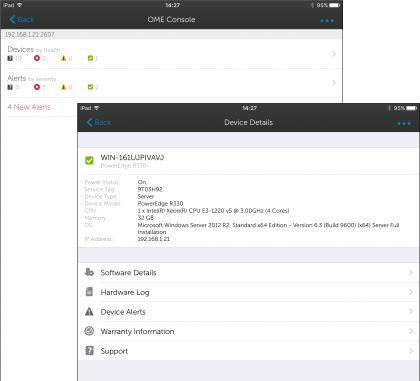The image size is (420, 381).
Task: Tap the Warranty Information badge icon
Action: pyautogui.click(x=89, y=331)
